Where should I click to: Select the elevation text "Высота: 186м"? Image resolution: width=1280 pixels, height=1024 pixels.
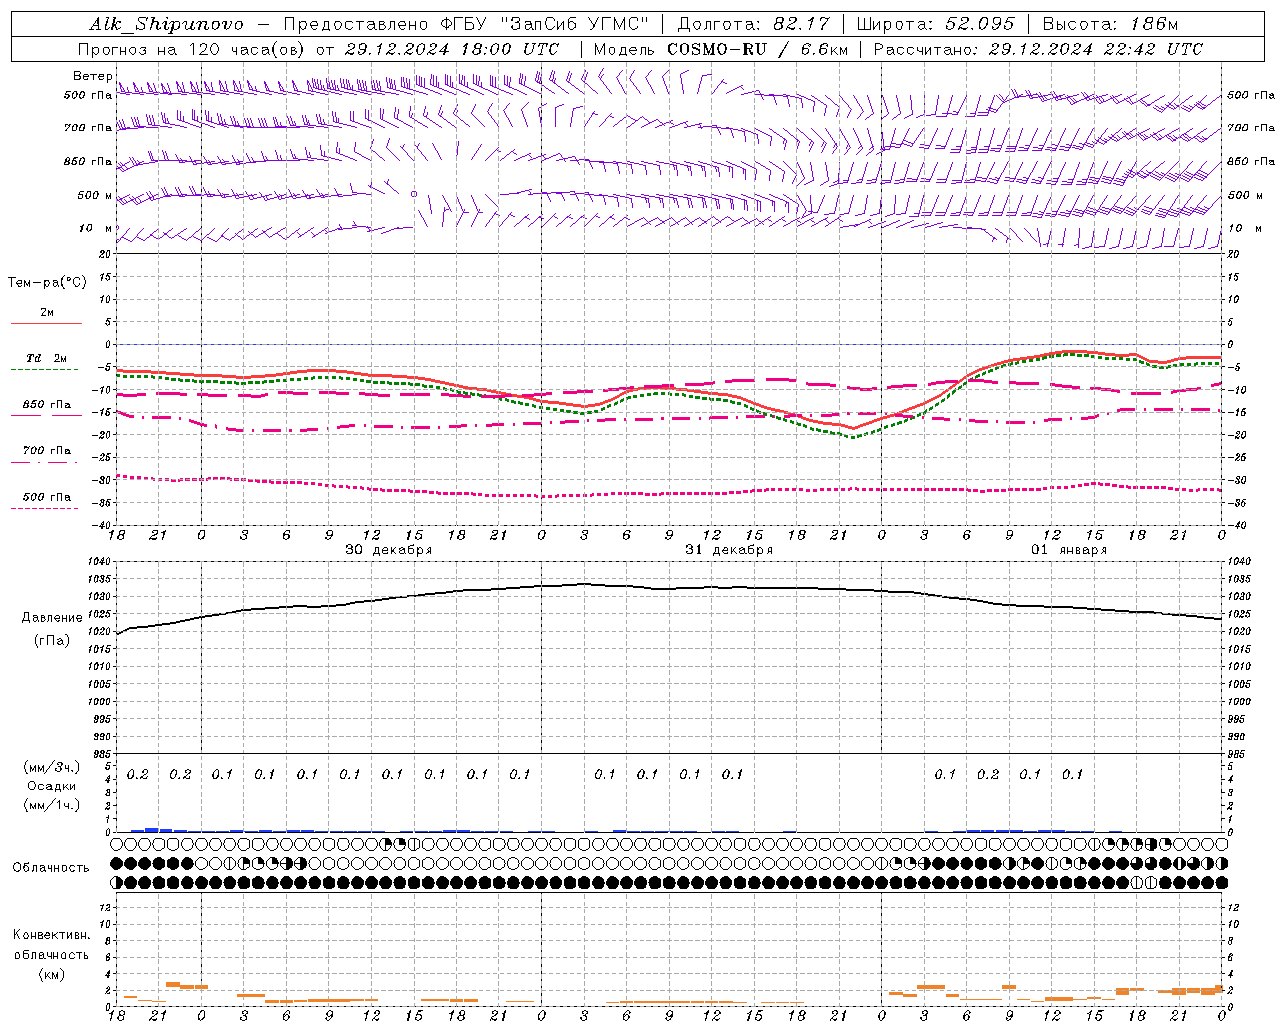pos(1110,24)
